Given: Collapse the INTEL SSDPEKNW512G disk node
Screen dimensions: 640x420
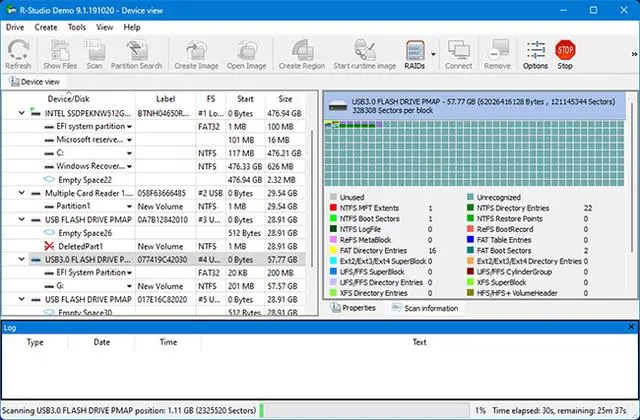Looking at the screenshot, I should point(22,114).
